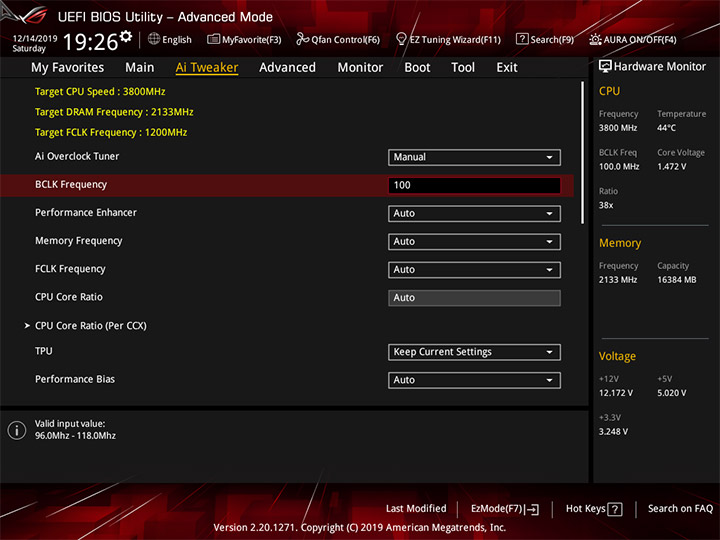Click the AURA ON/OFF light icon
The height and width of the screenshot is (540, 720).
click(595, 39)
